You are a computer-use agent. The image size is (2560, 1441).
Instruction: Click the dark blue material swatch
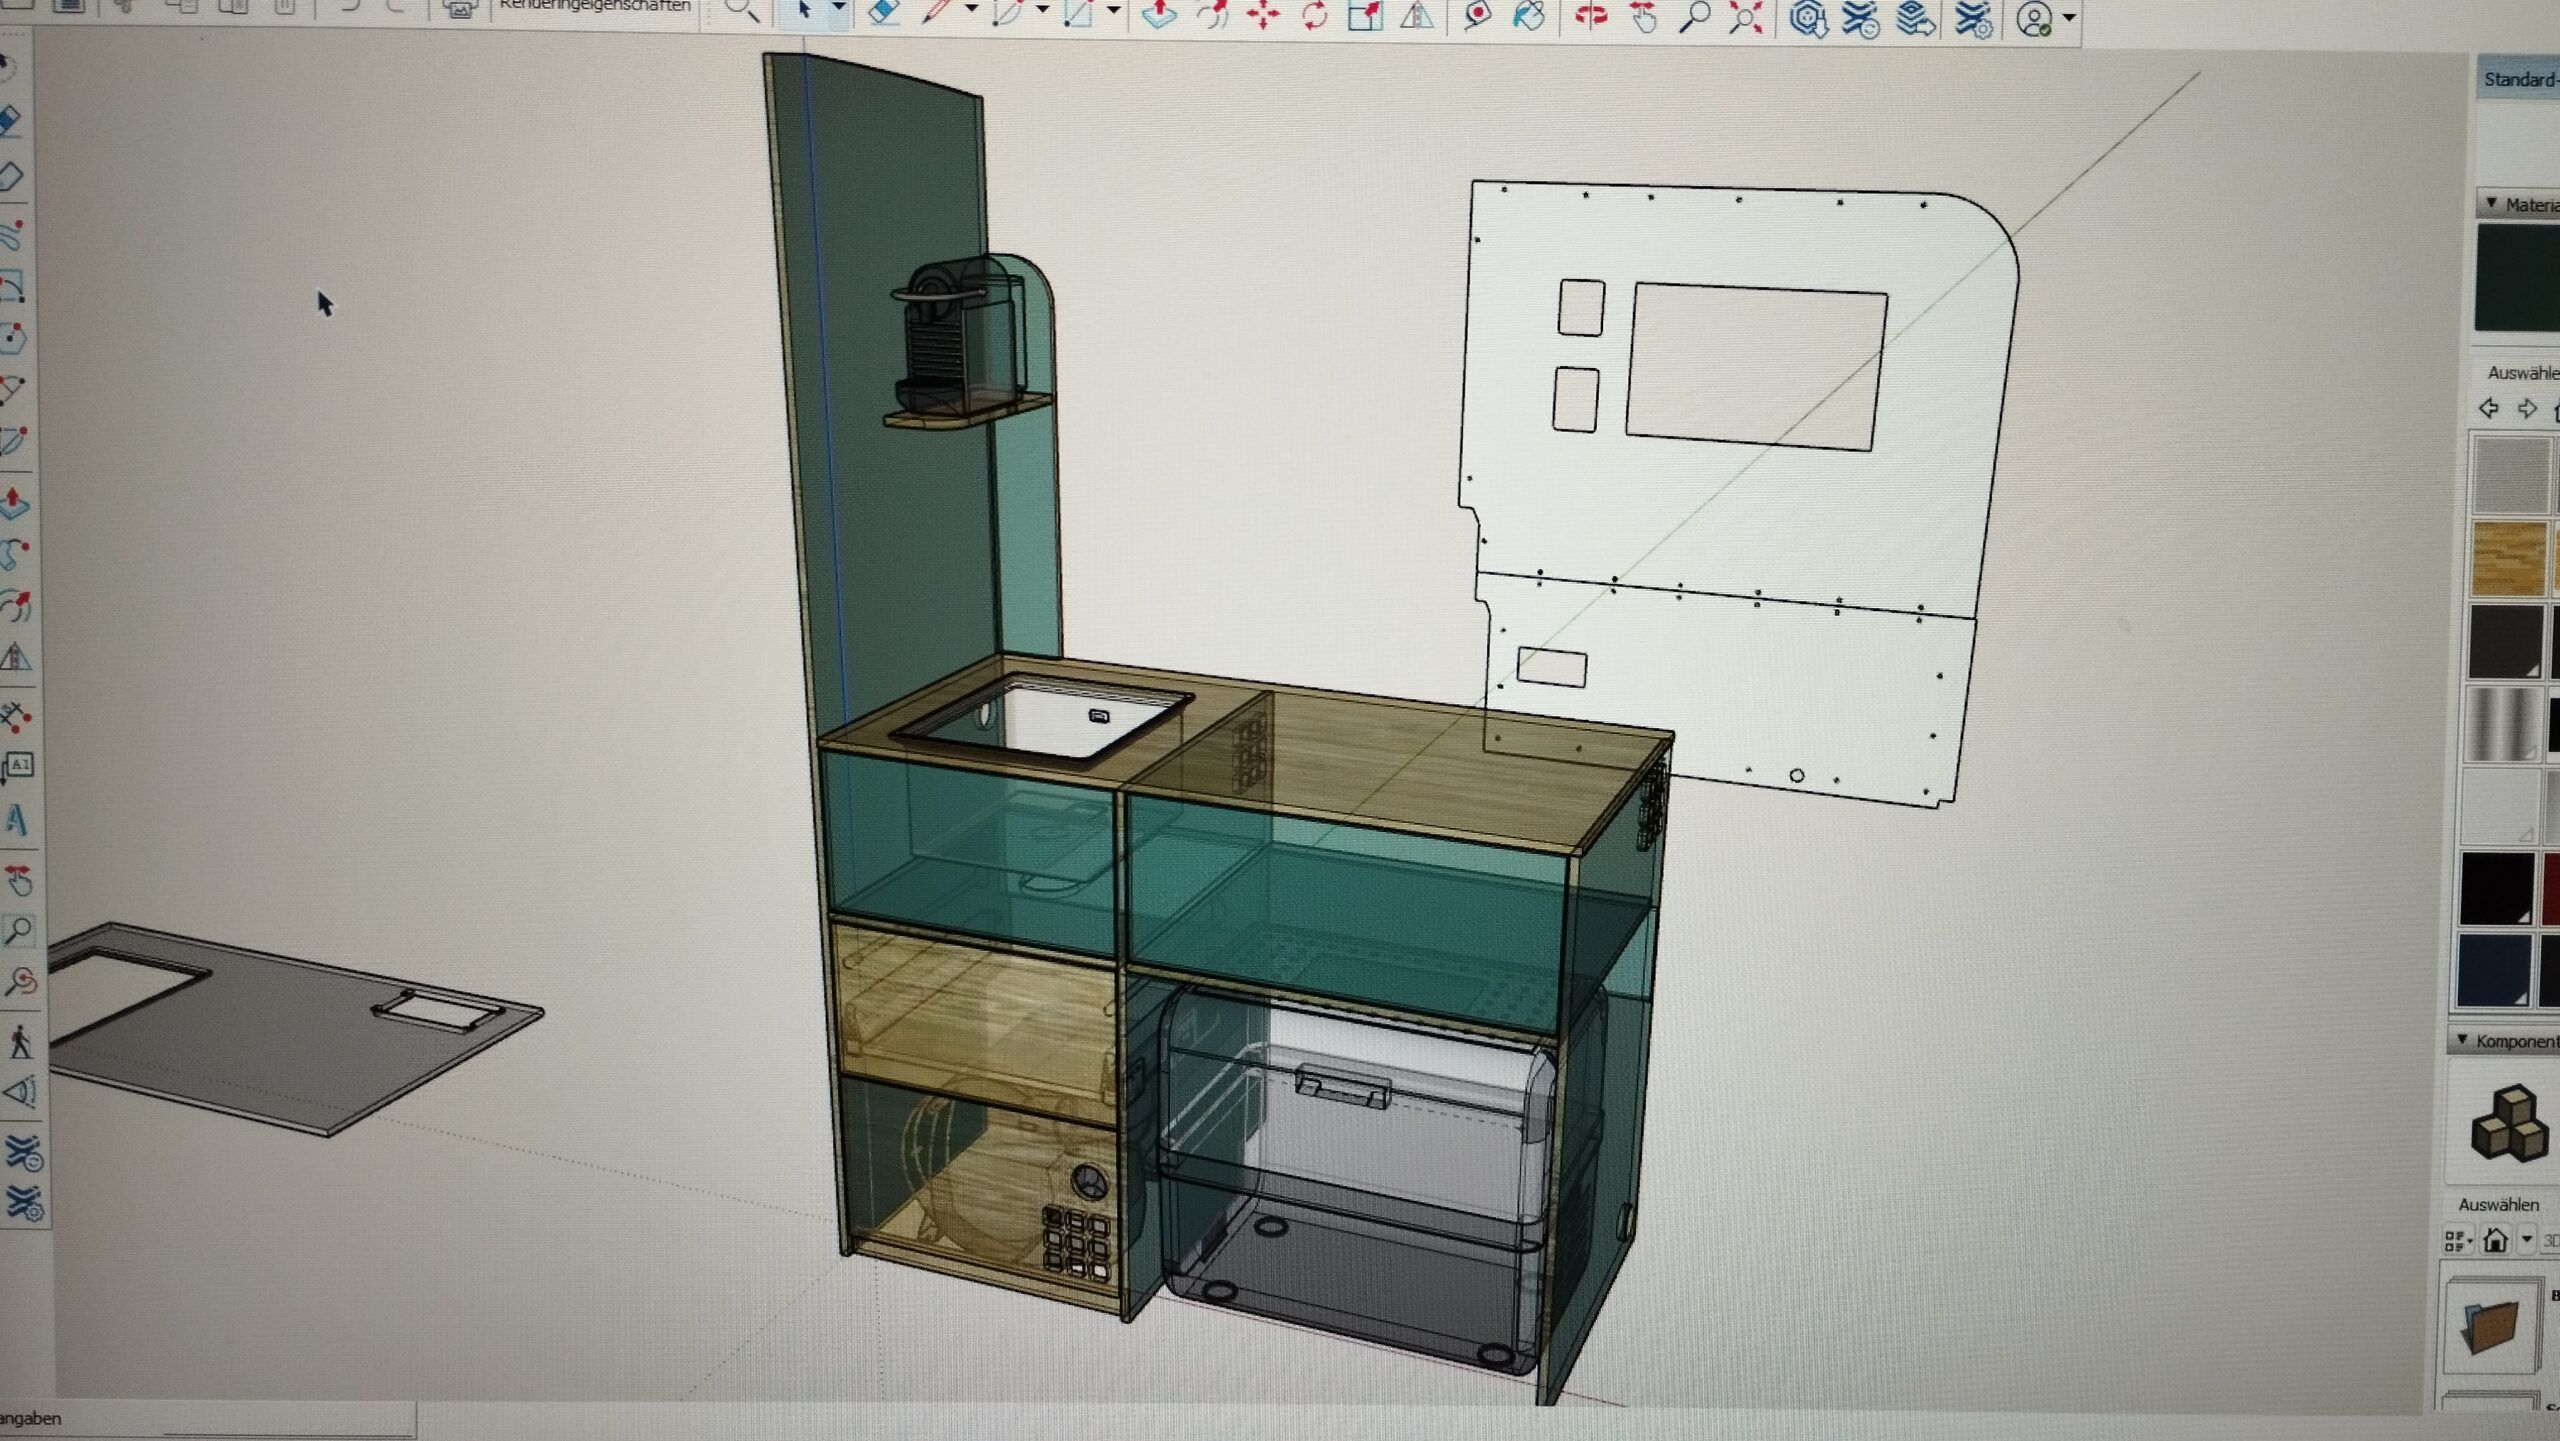2494,970
